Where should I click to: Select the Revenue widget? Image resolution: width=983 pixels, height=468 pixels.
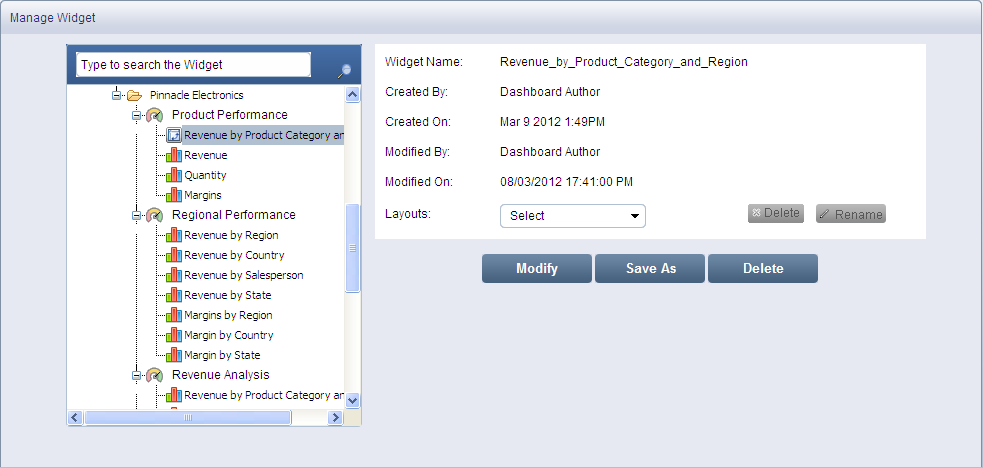tap(206, 155)
